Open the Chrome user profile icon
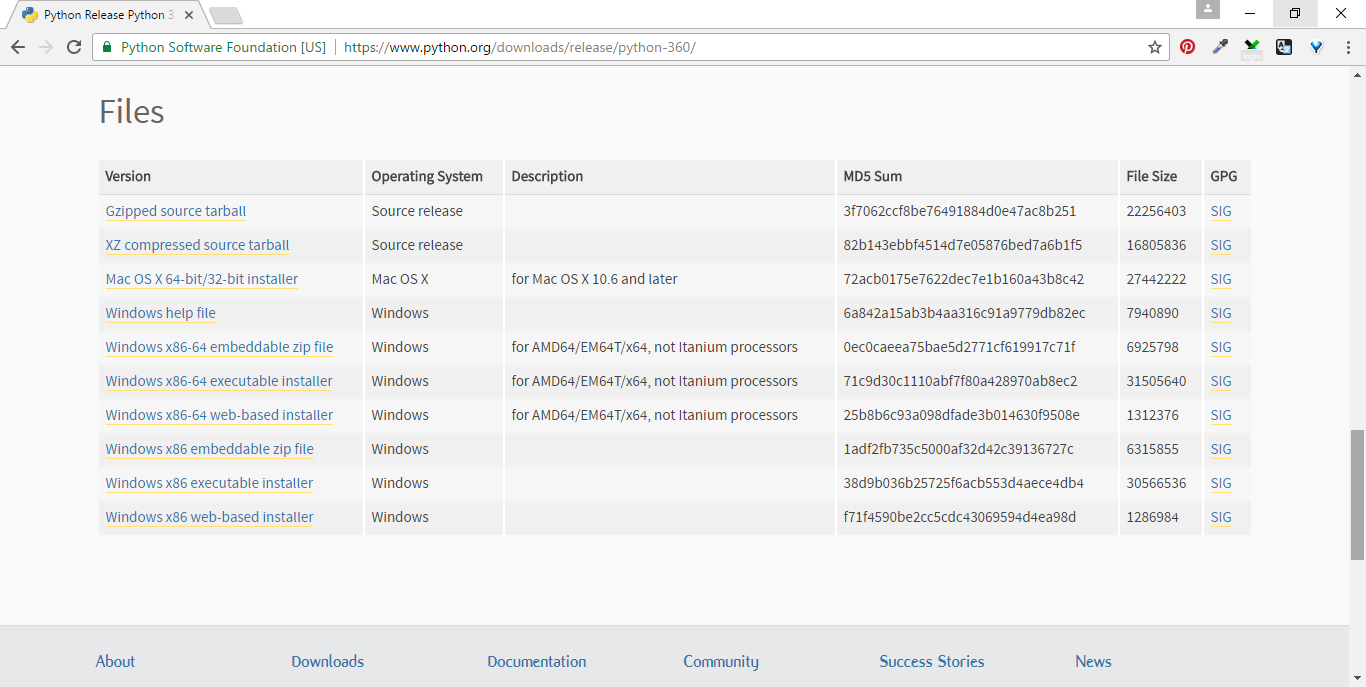Screen dimensions: 1366x687 point(1208,10)
